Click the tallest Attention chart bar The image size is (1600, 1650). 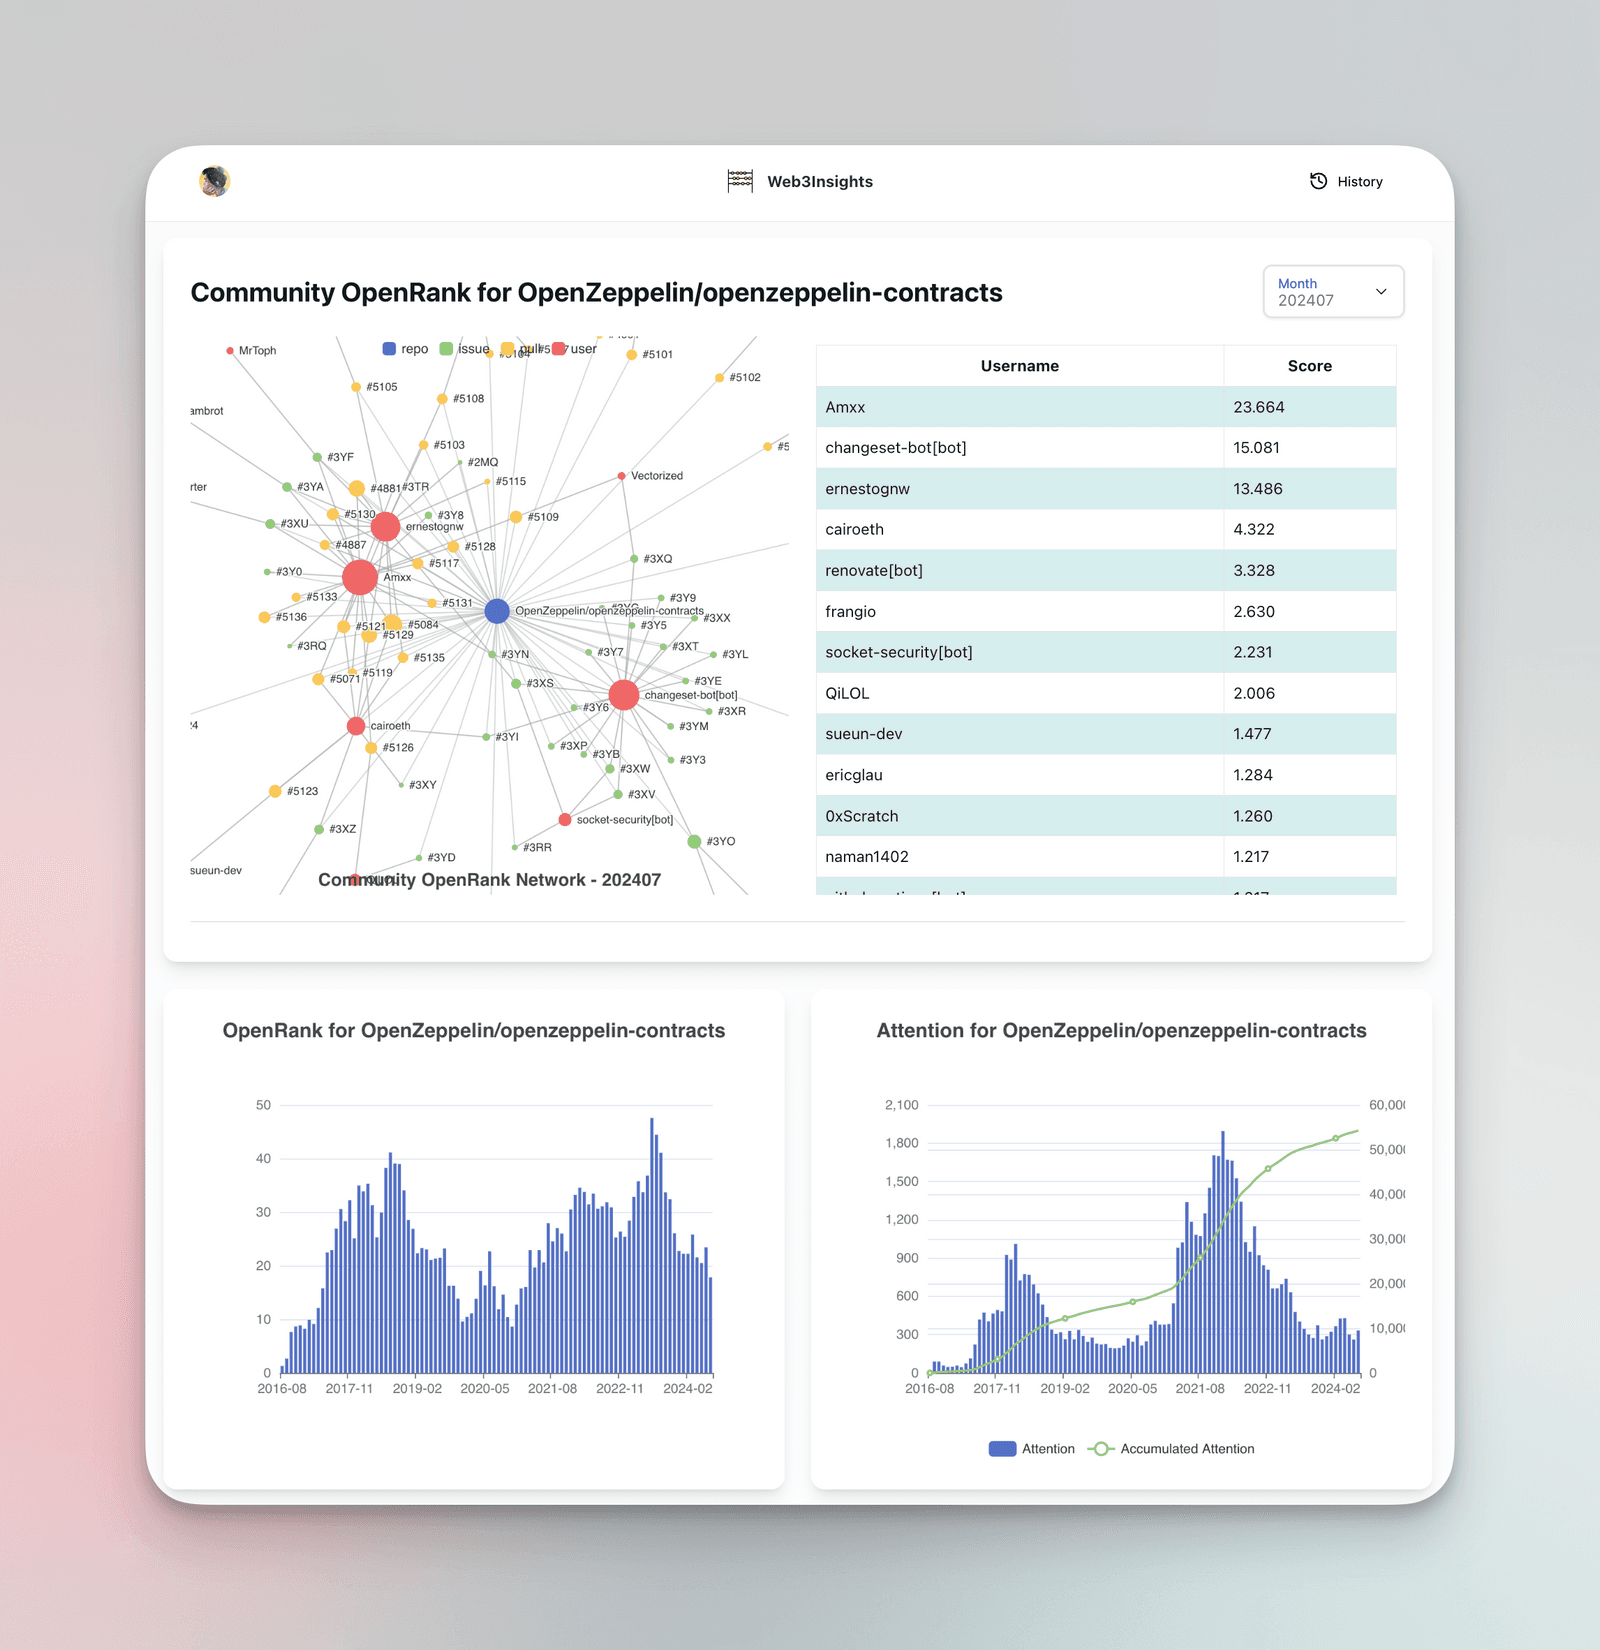click(x=1223, y=1252)
